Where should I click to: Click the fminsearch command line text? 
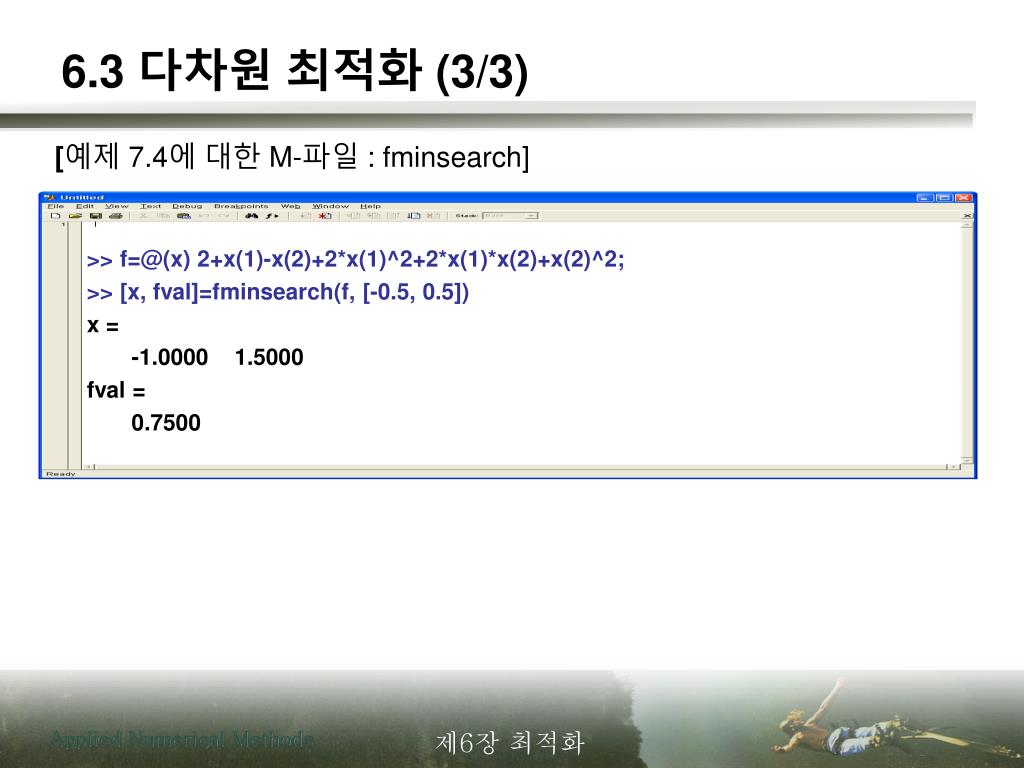point(278,292)
